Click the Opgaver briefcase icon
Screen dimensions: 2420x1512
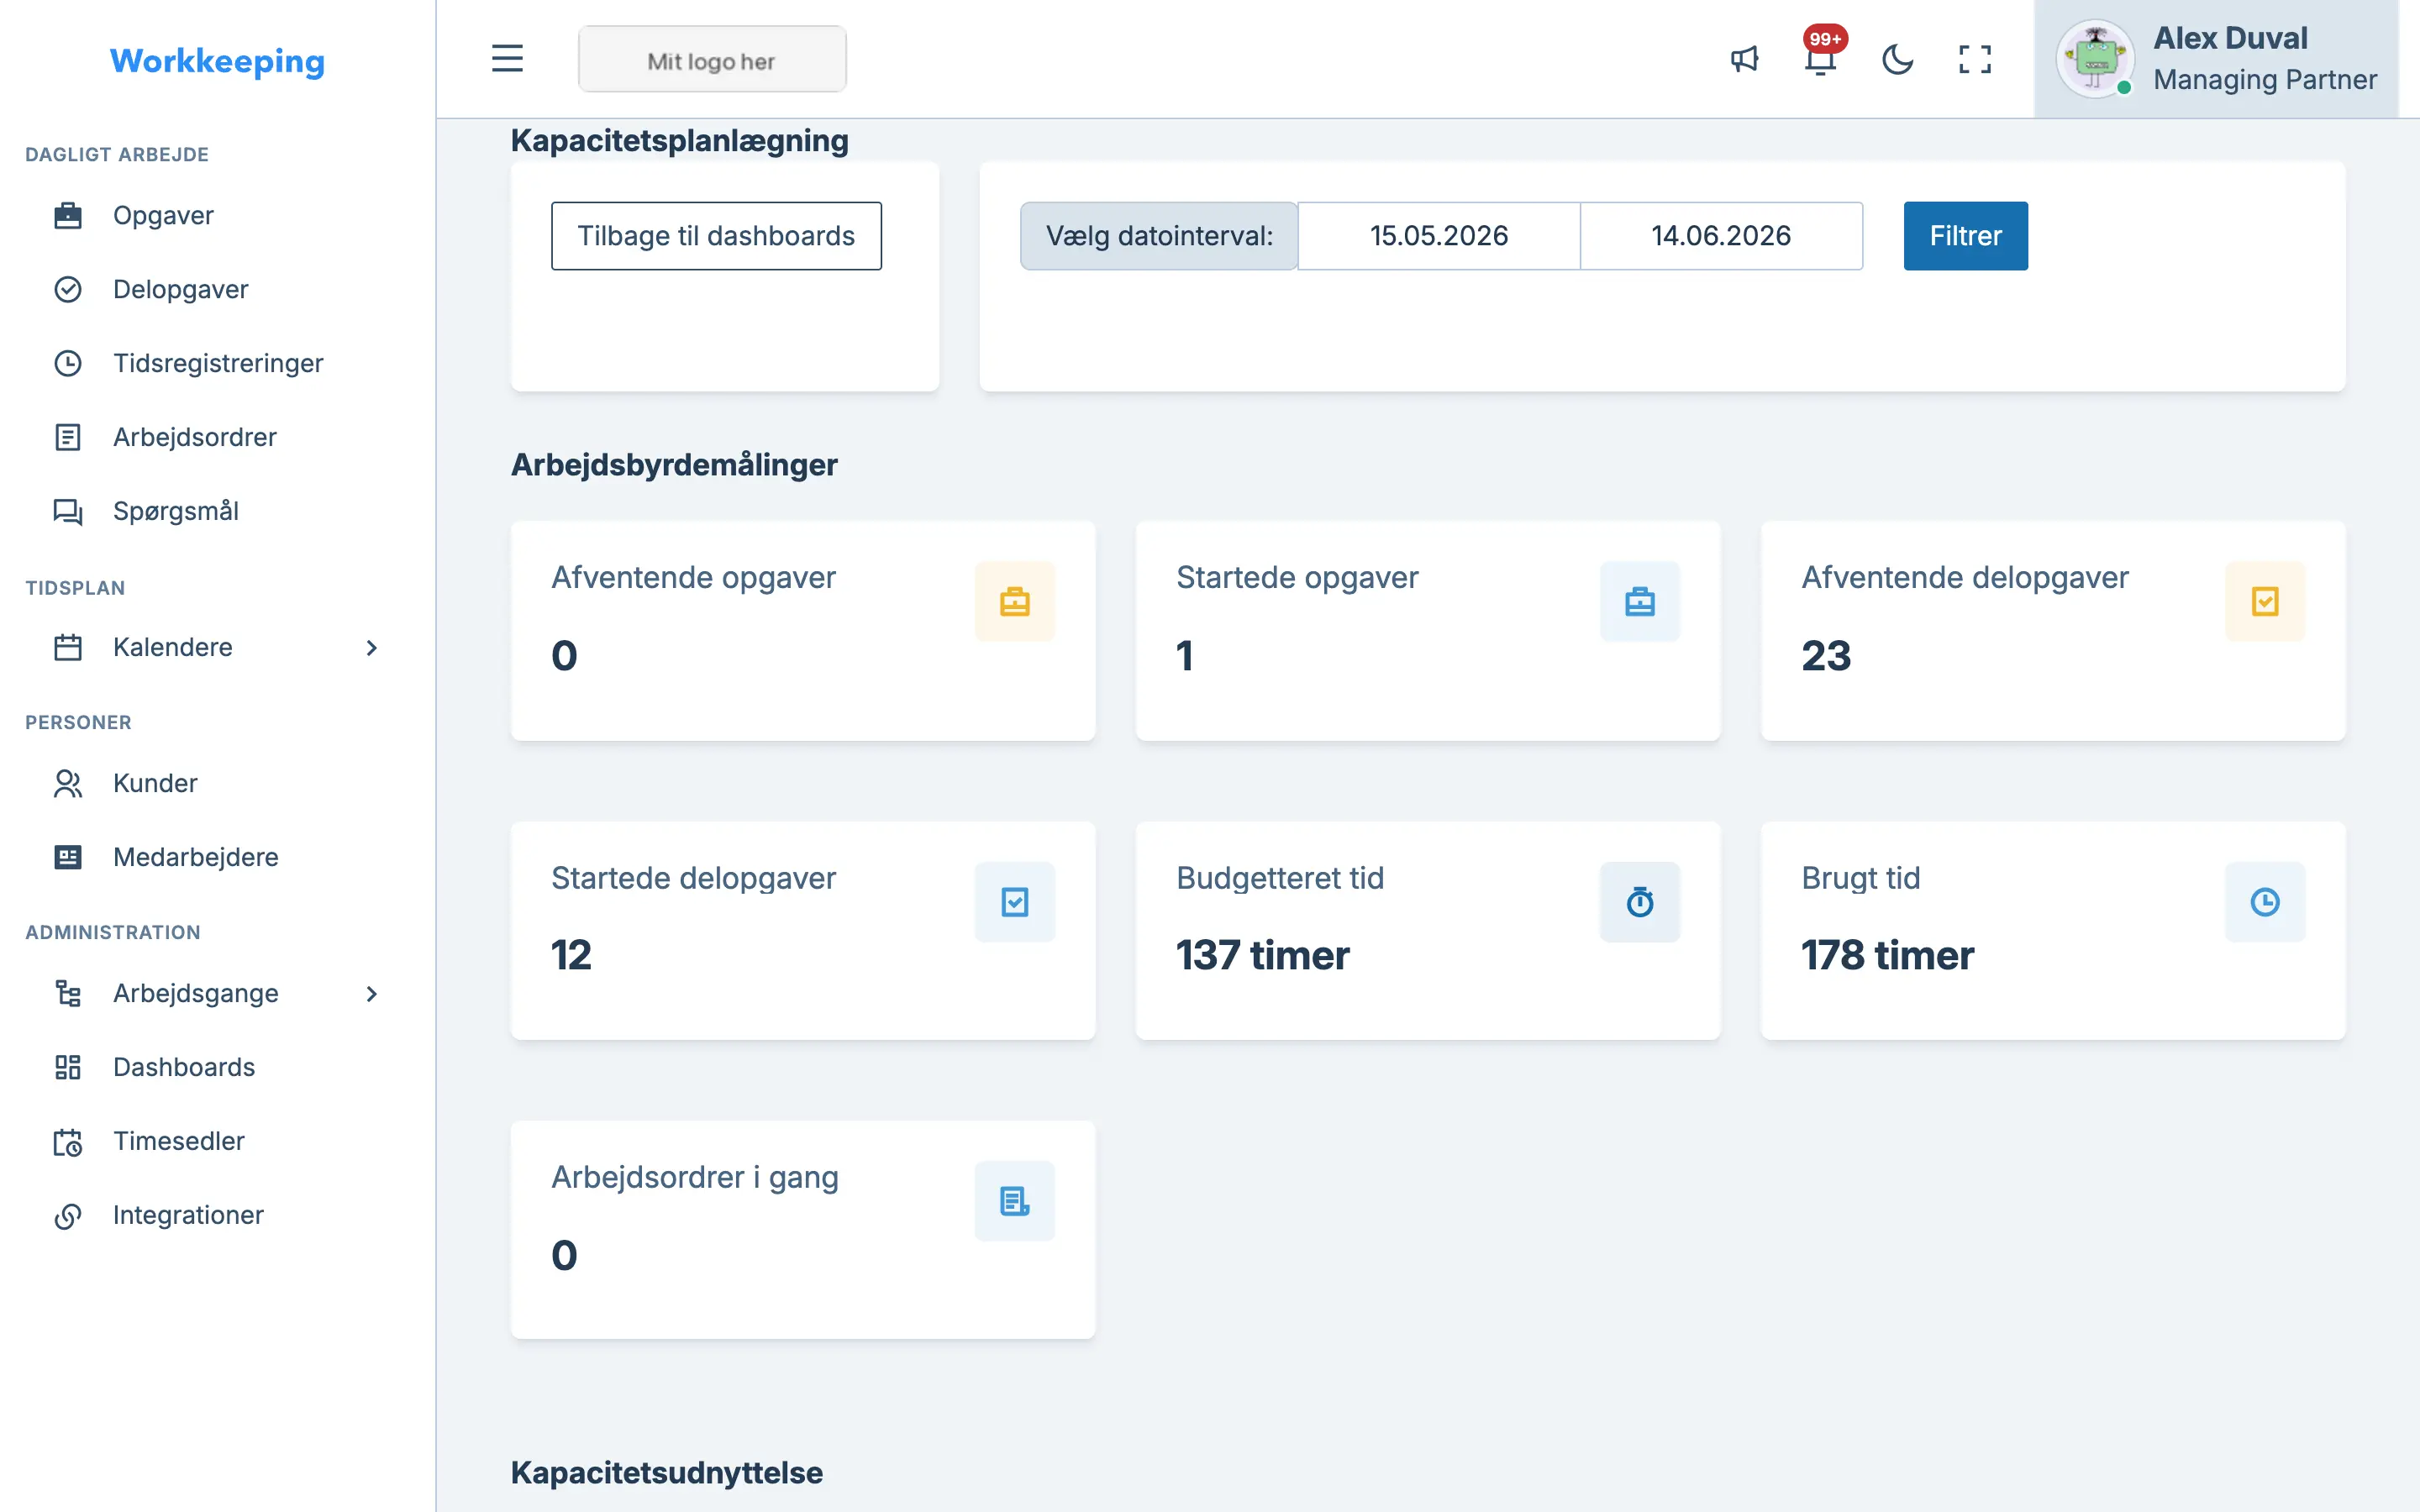[x=67, y=215]
